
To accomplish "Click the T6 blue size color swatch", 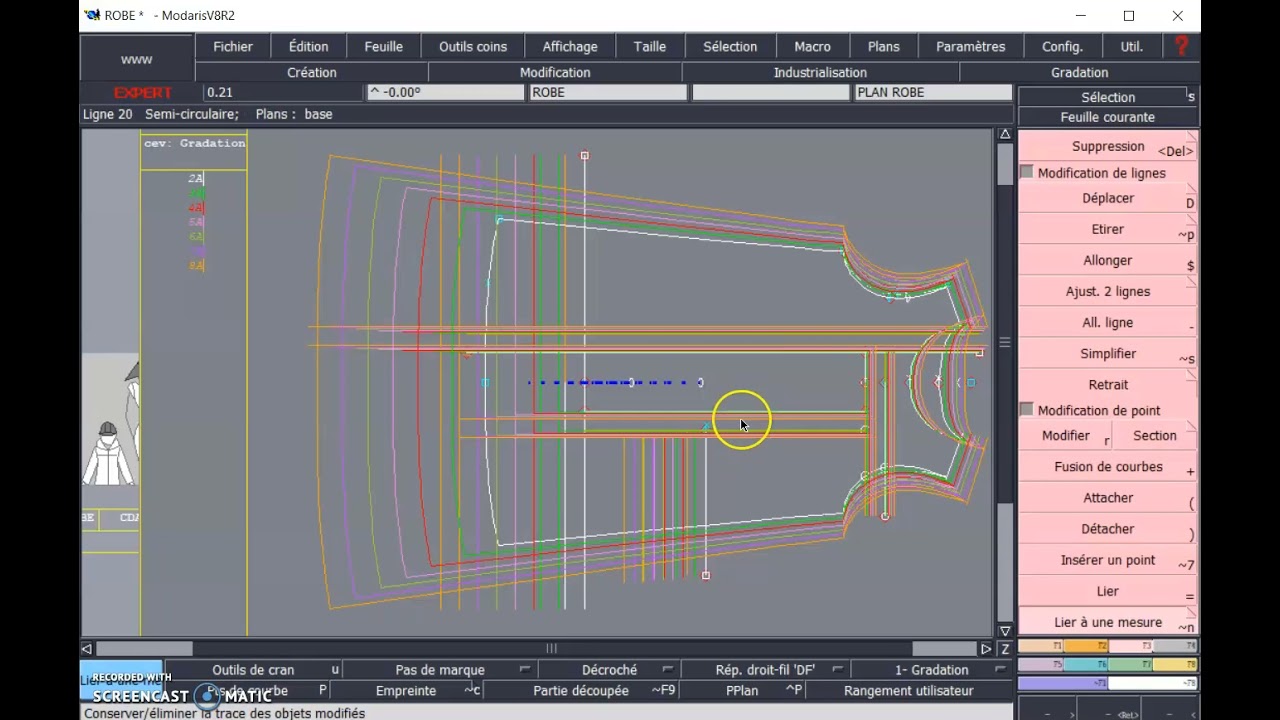I will point(1086,664).
